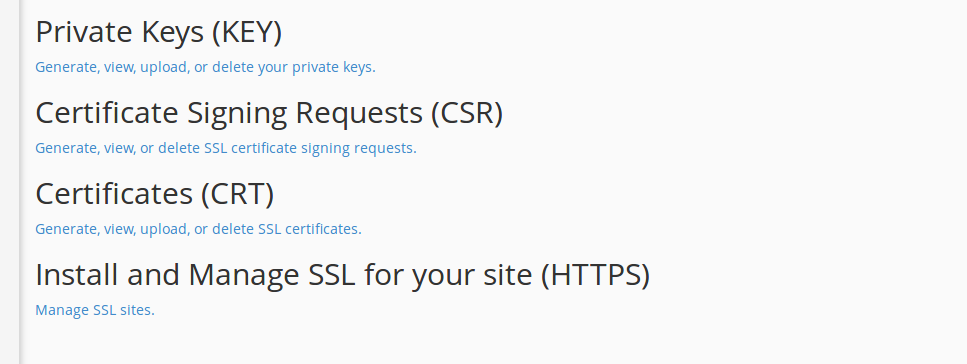967x364 pixels.
Task: Select the 'Certificates (CRT)' heading text
Action: 155,194
